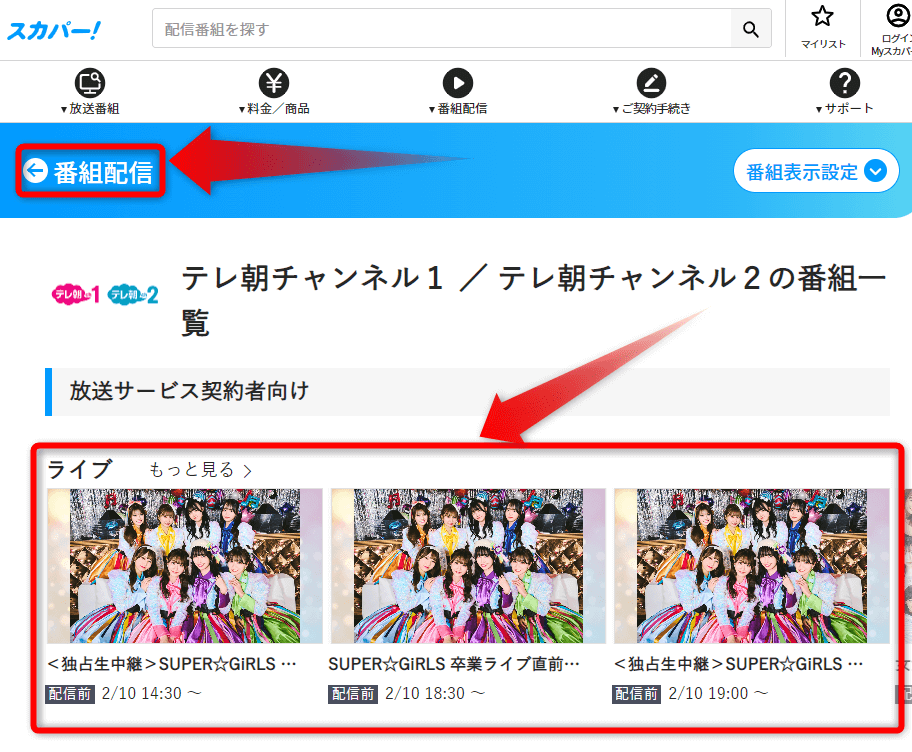Click the chevron in 番組表示設定 button
The image size is (912, 752).
875,172
